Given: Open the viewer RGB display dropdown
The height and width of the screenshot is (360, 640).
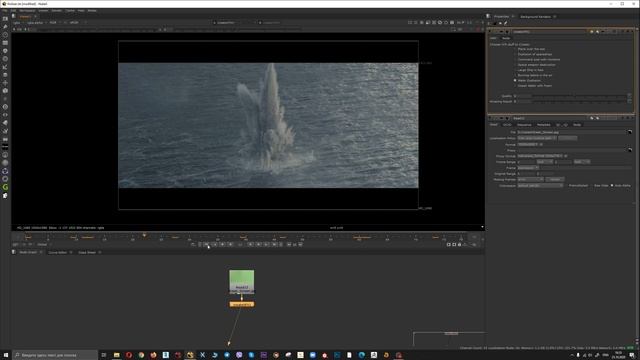Looking at the screenshot, I should tap(54, 23).
